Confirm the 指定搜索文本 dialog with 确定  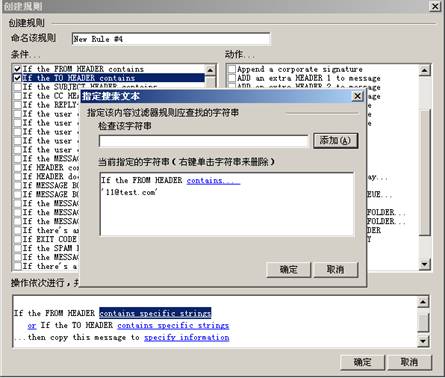[289, 269]
